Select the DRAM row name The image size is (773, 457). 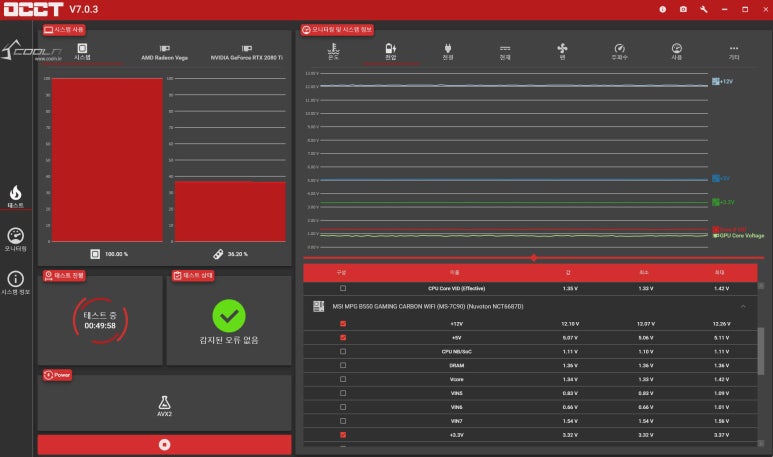coord(457,365)
